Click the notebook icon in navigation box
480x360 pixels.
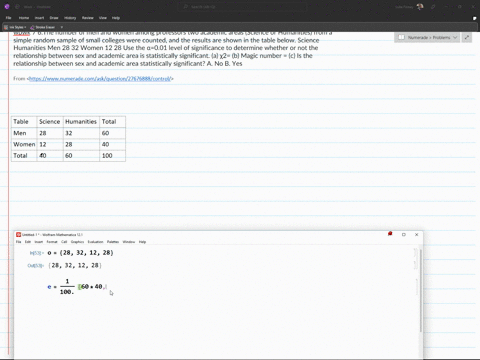click(x=401, y=37)
